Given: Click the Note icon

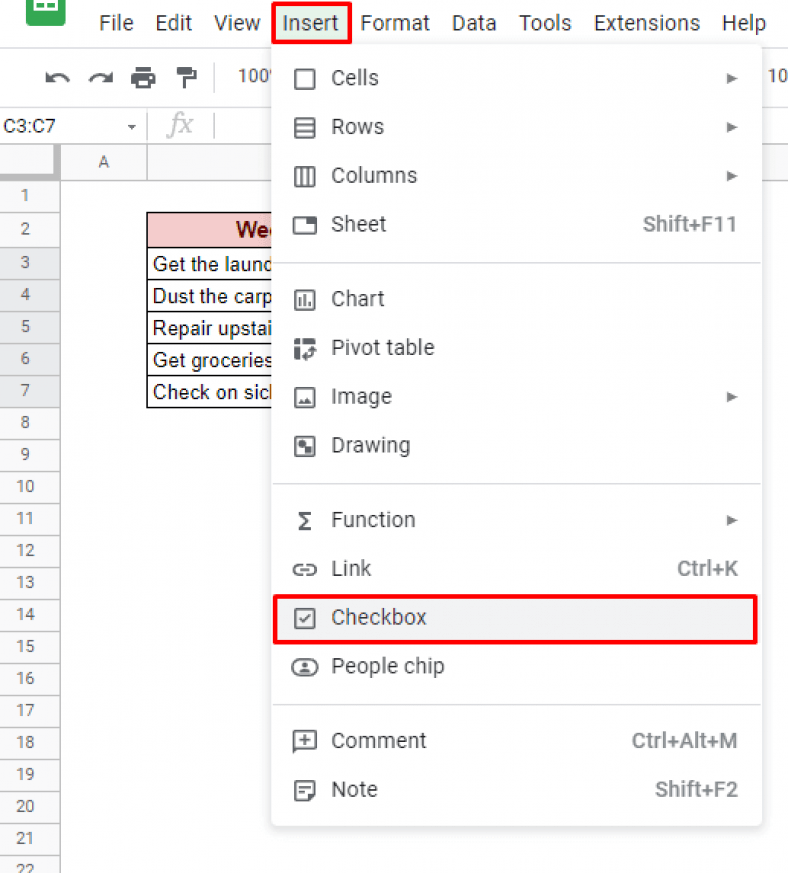Looking at the screenshot, I should point(305,790).
